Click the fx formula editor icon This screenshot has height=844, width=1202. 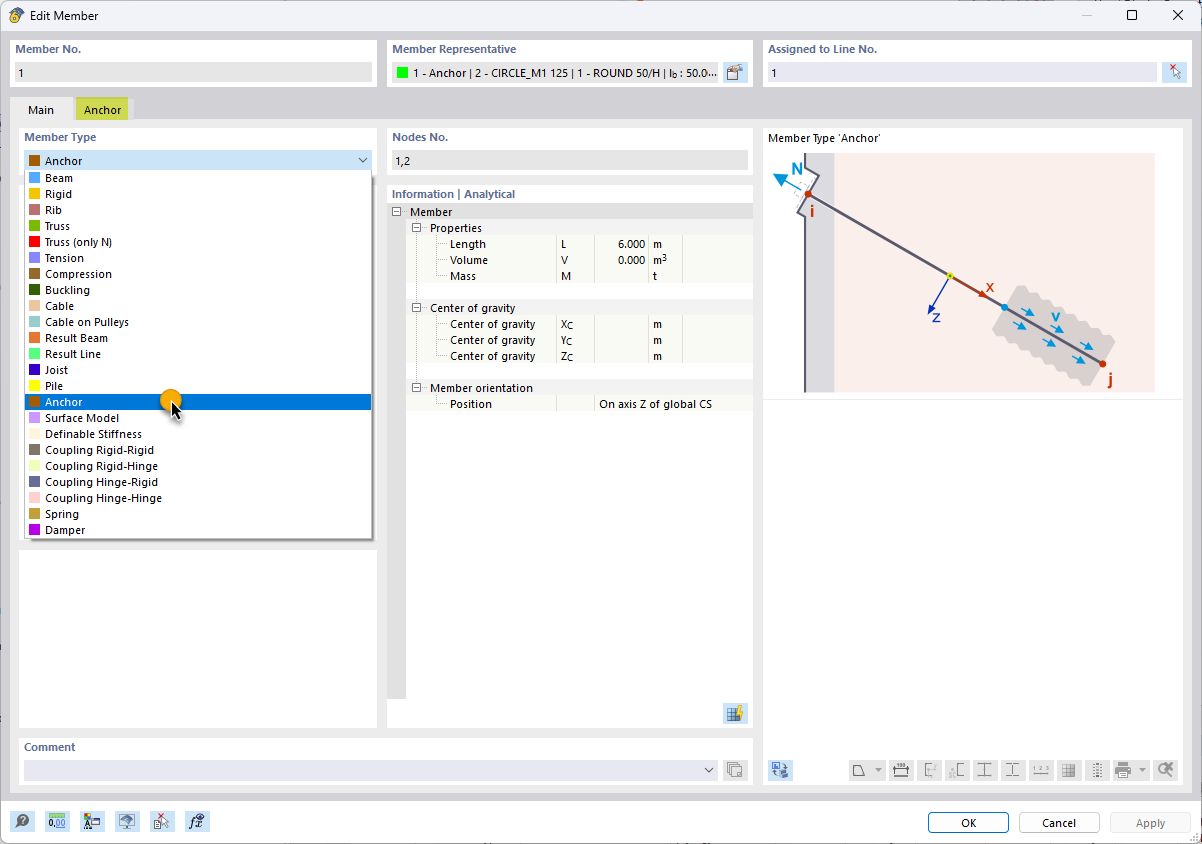pyautogui.click(x=197, y=821)
